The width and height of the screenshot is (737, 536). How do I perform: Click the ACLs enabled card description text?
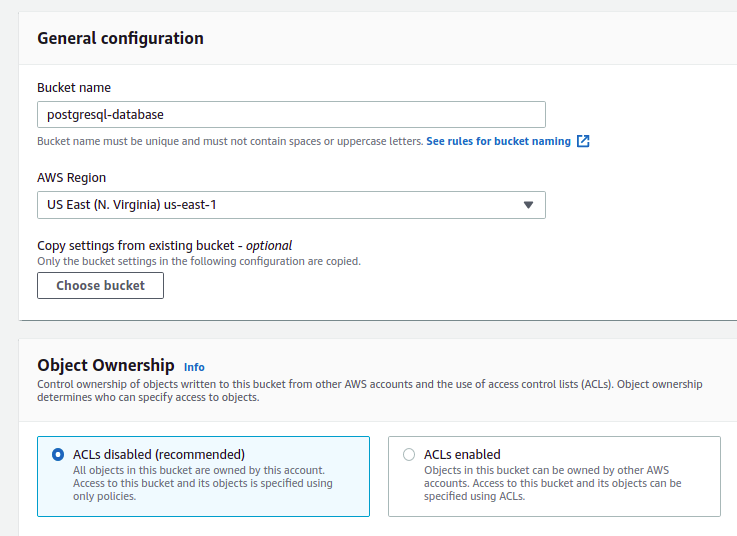click(552, 483)
